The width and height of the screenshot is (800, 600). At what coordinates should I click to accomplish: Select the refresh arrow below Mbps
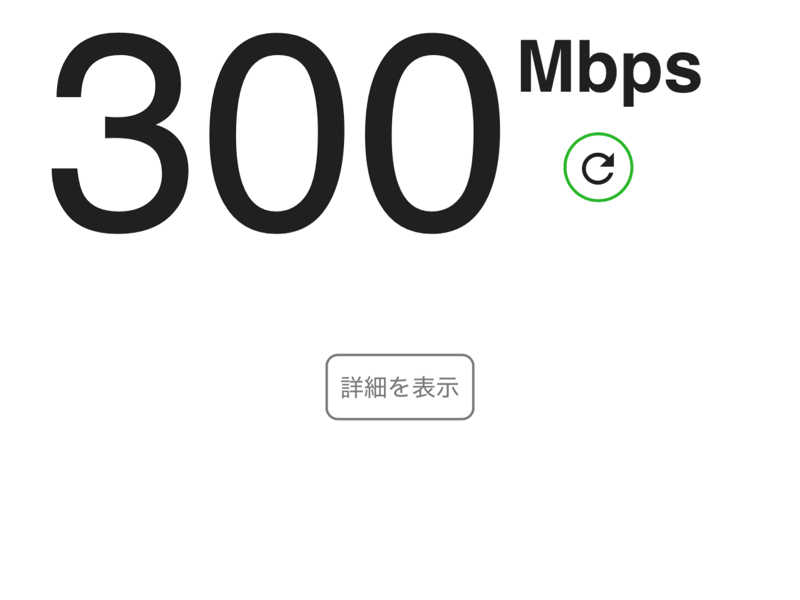click(x=598, y=167)
